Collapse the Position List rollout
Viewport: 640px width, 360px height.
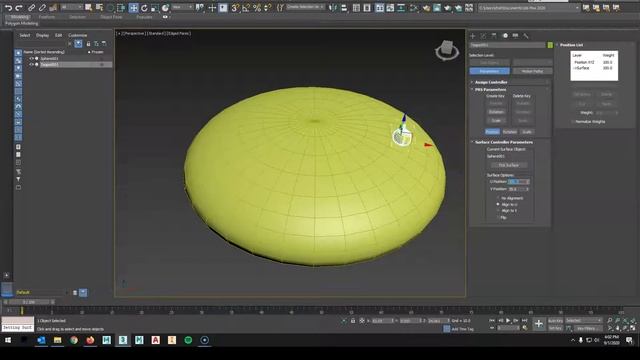571,45
